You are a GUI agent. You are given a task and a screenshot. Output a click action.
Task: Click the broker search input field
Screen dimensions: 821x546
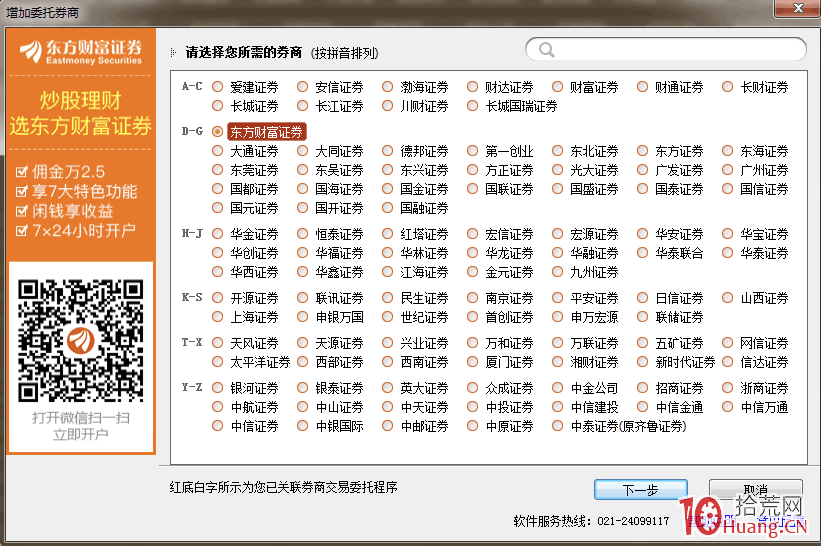(x=666, y=50)
